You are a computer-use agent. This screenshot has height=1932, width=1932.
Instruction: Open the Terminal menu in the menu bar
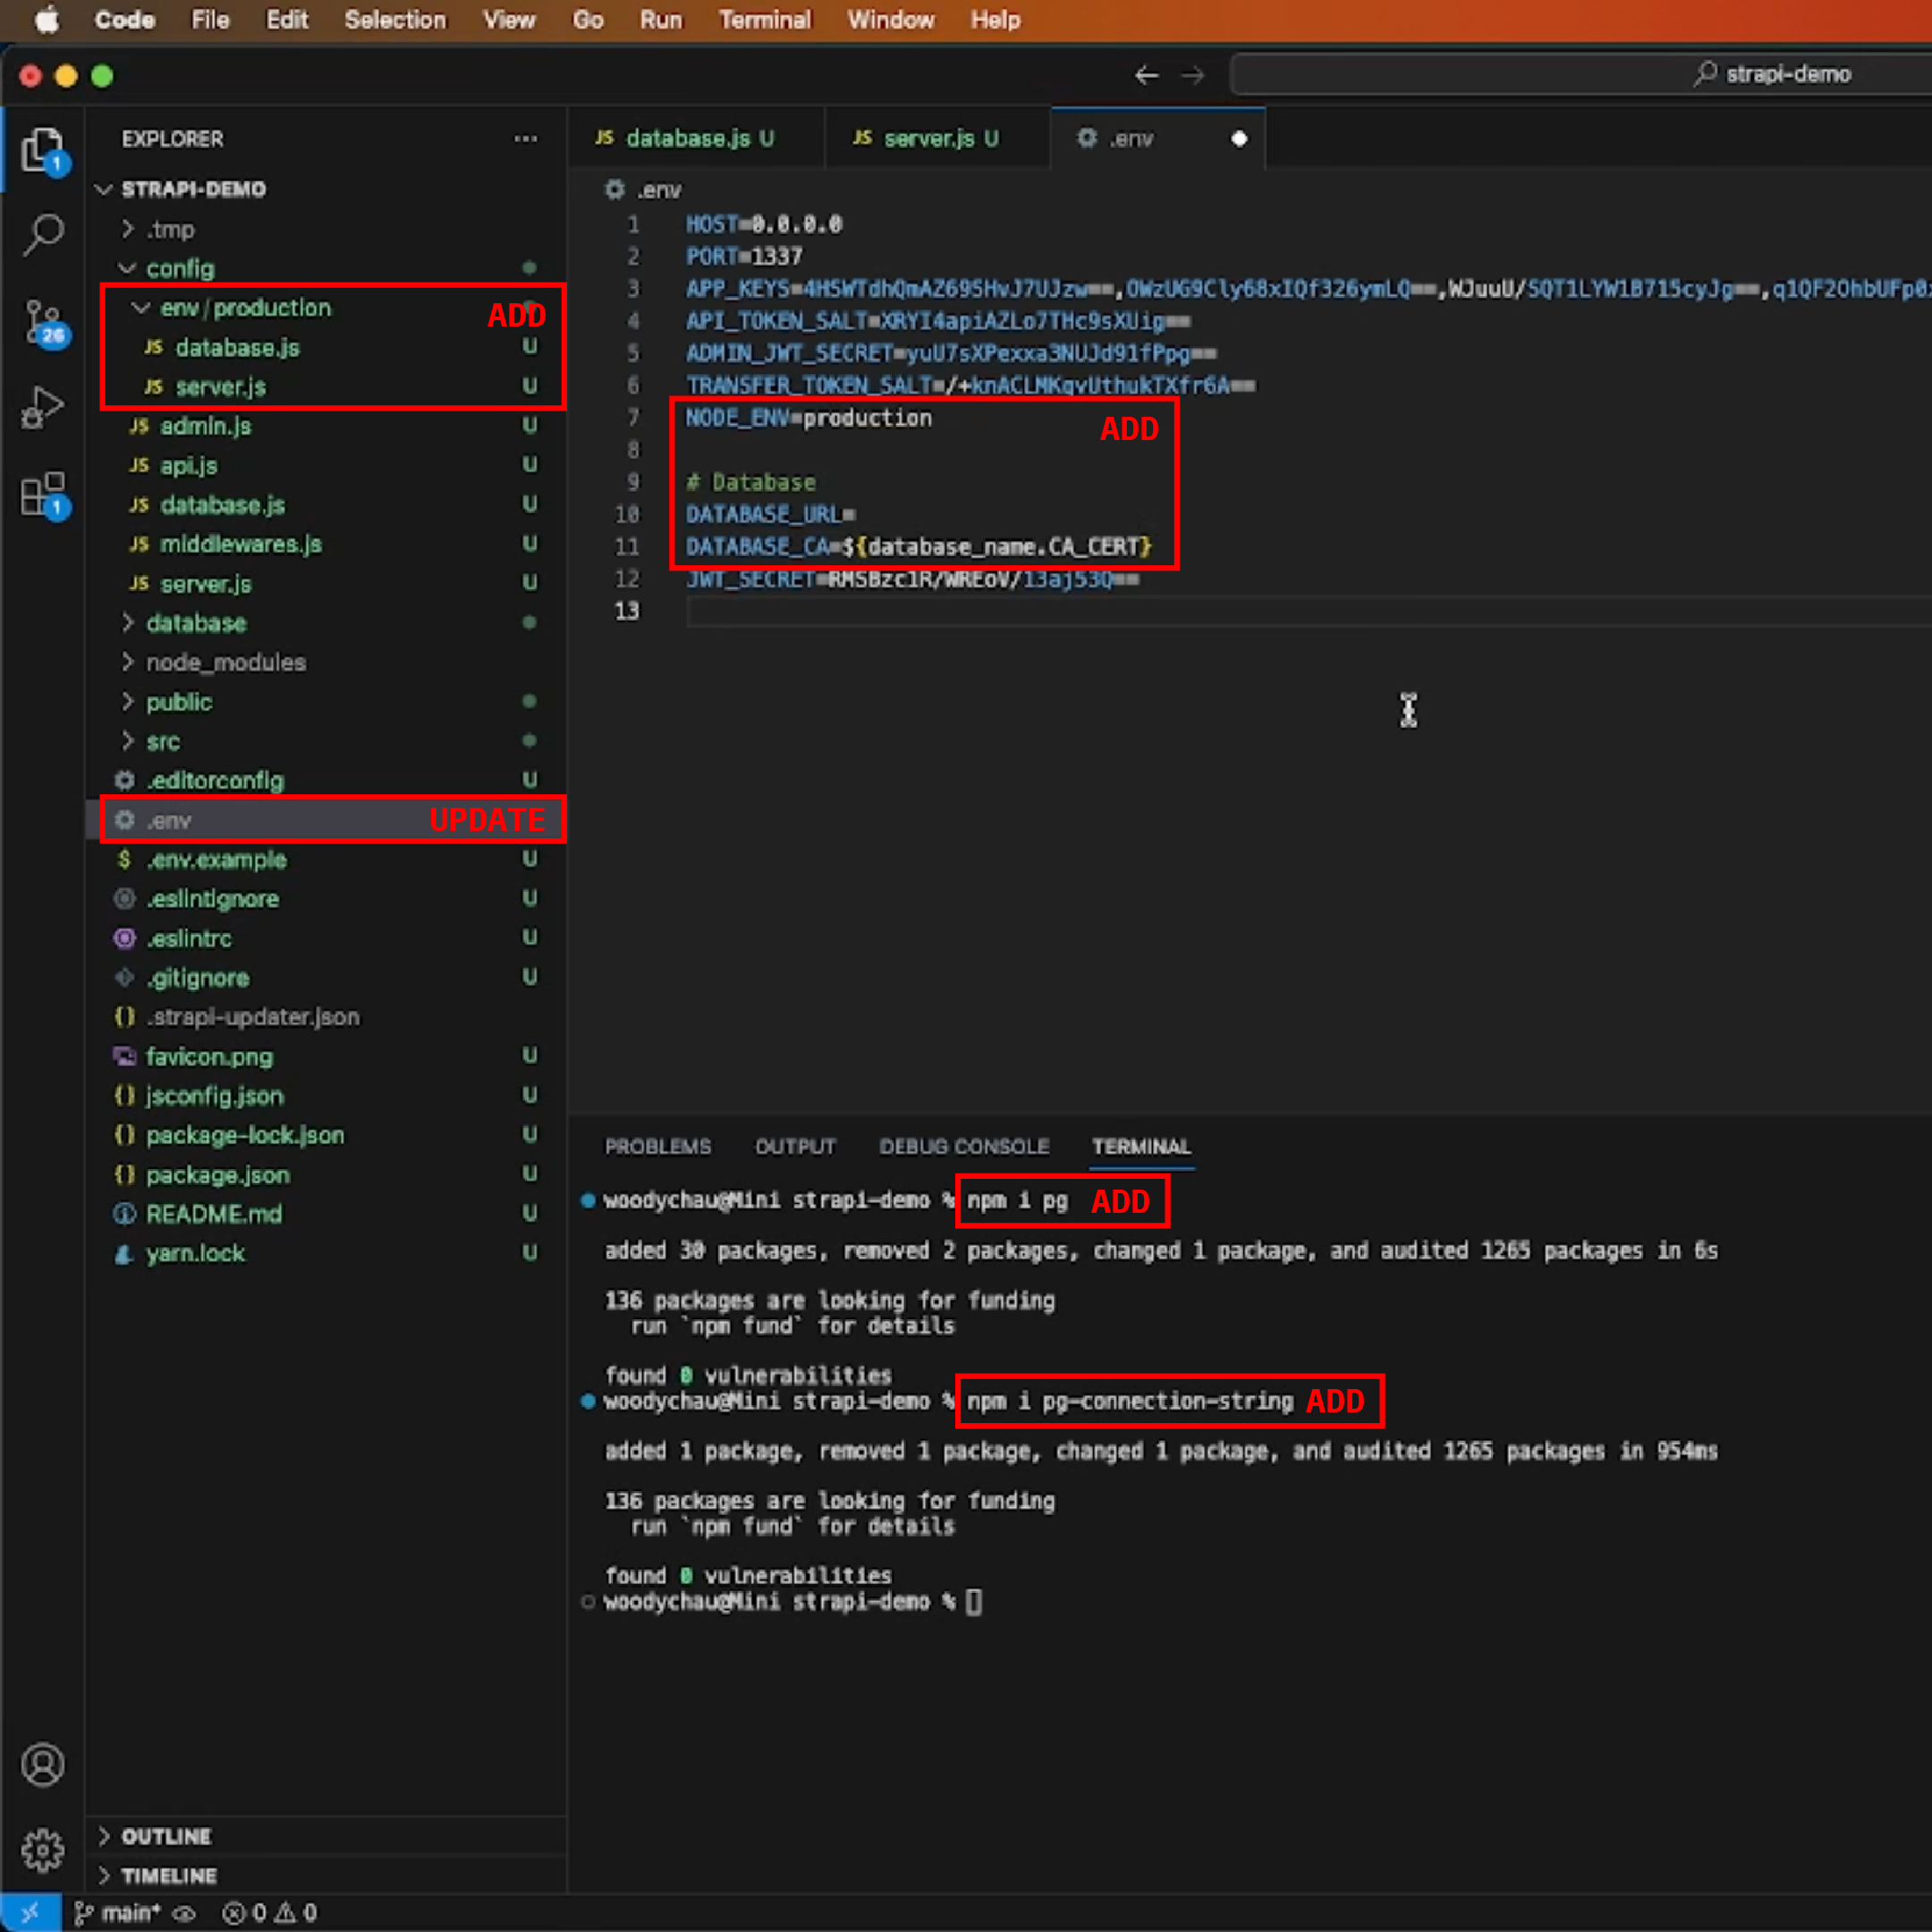pos(764,20)
